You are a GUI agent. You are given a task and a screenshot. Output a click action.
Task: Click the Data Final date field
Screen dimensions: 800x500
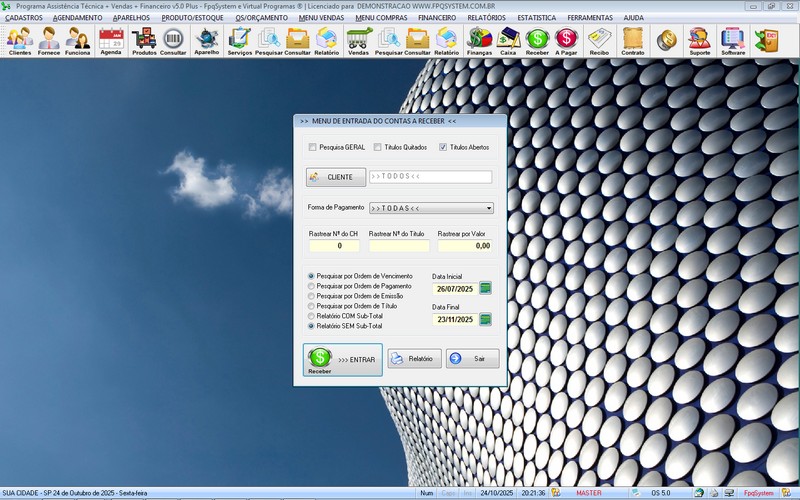pyautogui.click(x=455, y=319)
